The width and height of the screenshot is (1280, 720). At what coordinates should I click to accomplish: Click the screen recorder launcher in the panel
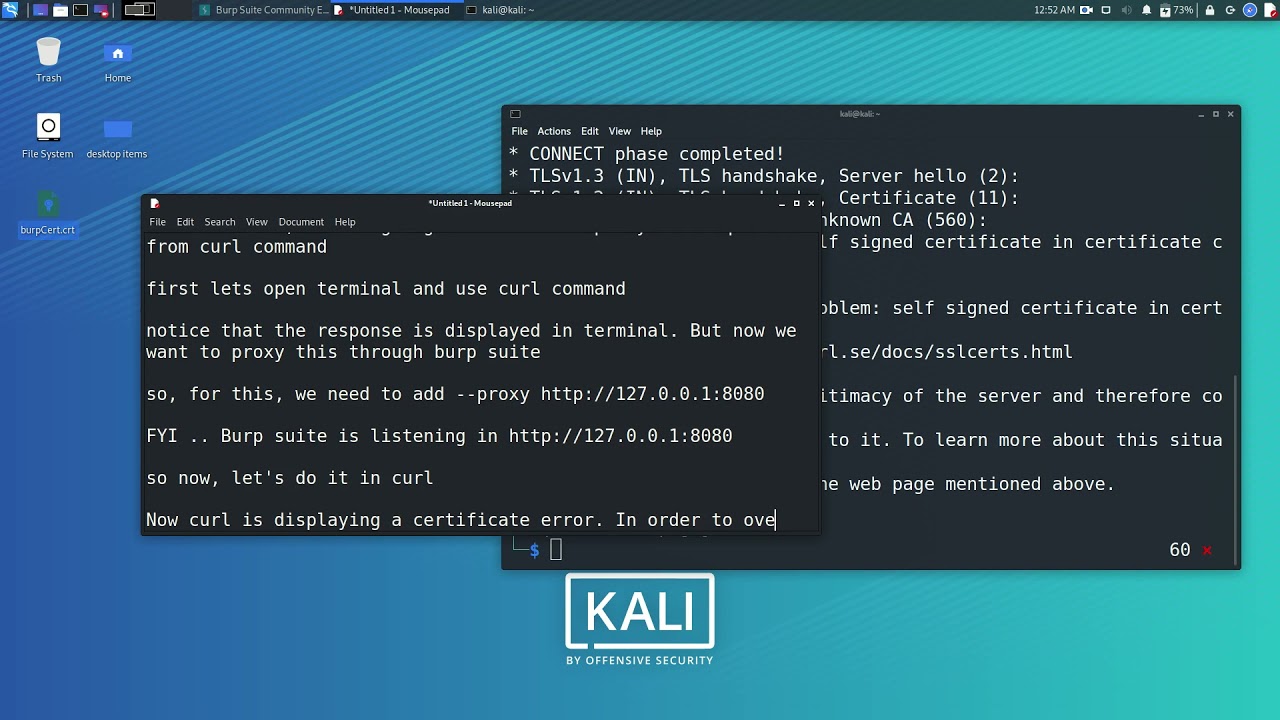[x=100, y=10]
